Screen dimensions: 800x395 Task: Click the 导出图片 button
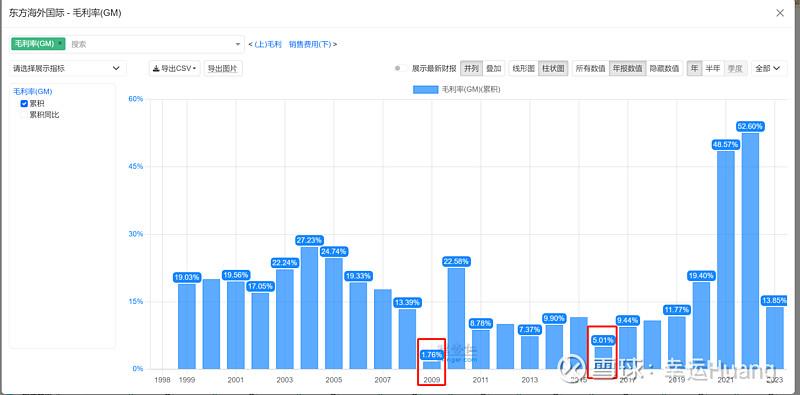(223, 68)
